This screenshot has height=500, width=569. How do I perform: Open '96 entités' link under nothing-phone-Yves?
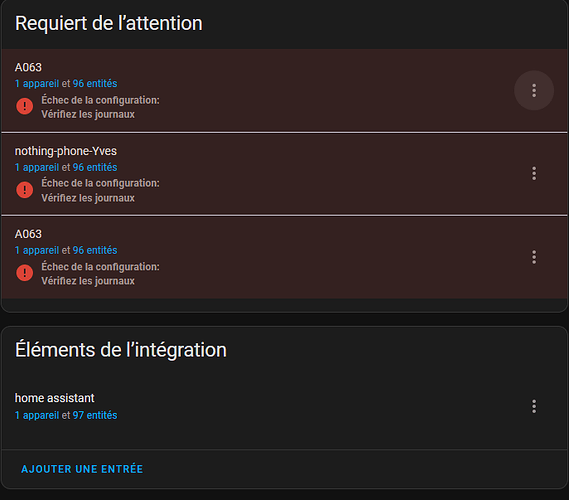95,167
